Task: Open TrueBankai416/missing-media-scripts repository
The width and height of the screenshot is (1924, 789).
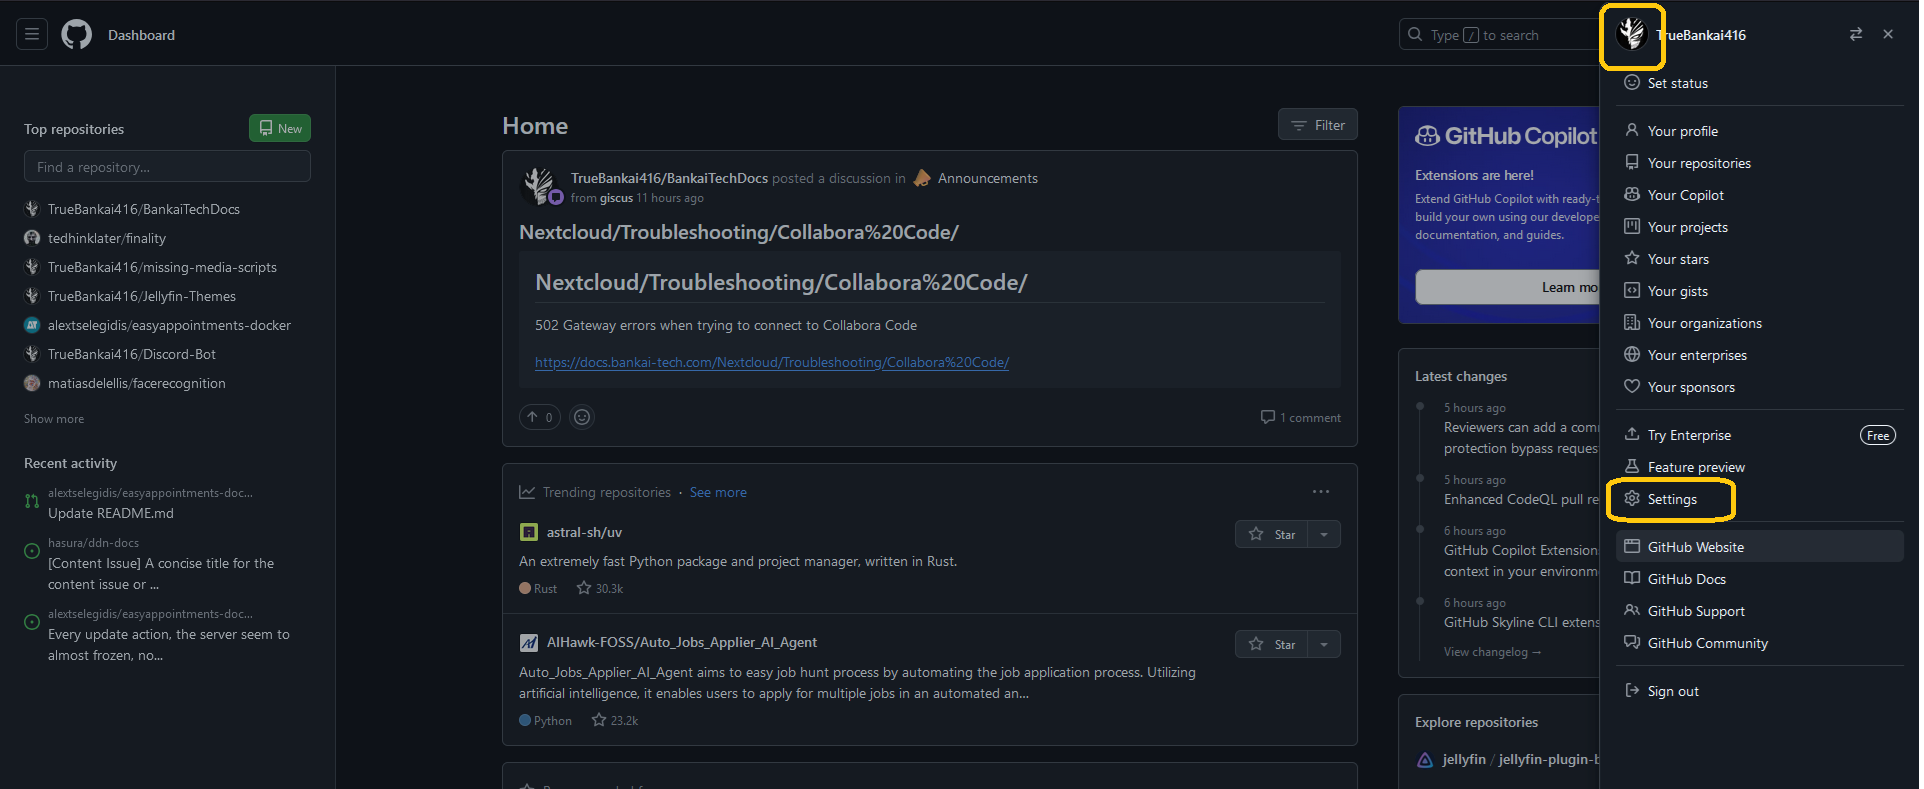Action: click(162, 267)
